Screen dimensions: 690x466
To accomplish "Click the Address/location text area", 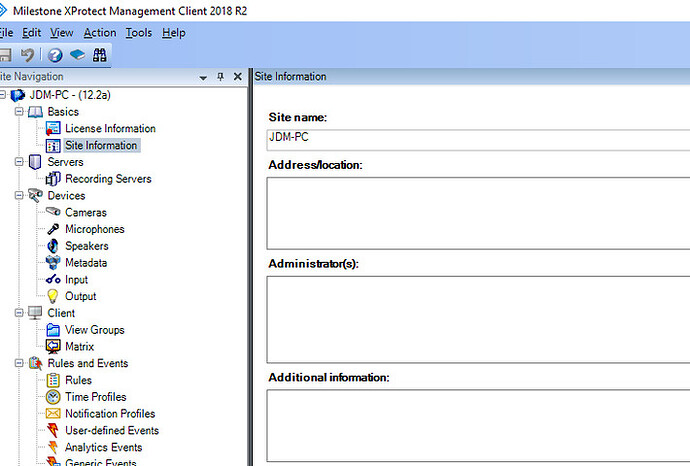I will click(478, 213).
